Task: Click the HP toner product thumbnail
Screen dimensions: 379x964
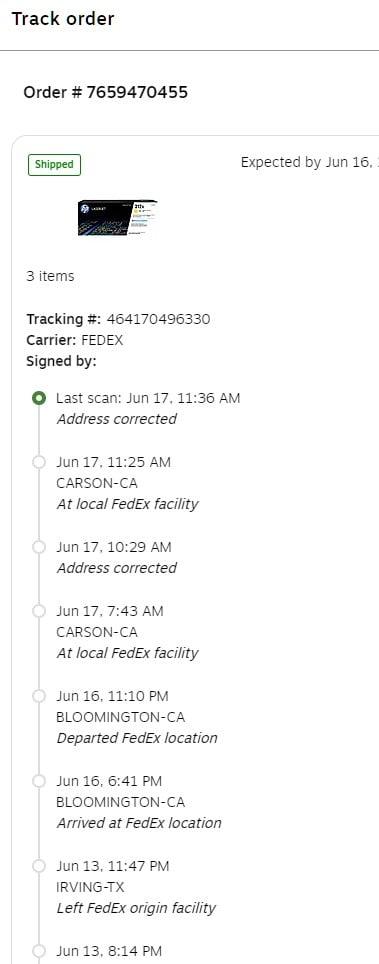Action: tap(118, 218)
